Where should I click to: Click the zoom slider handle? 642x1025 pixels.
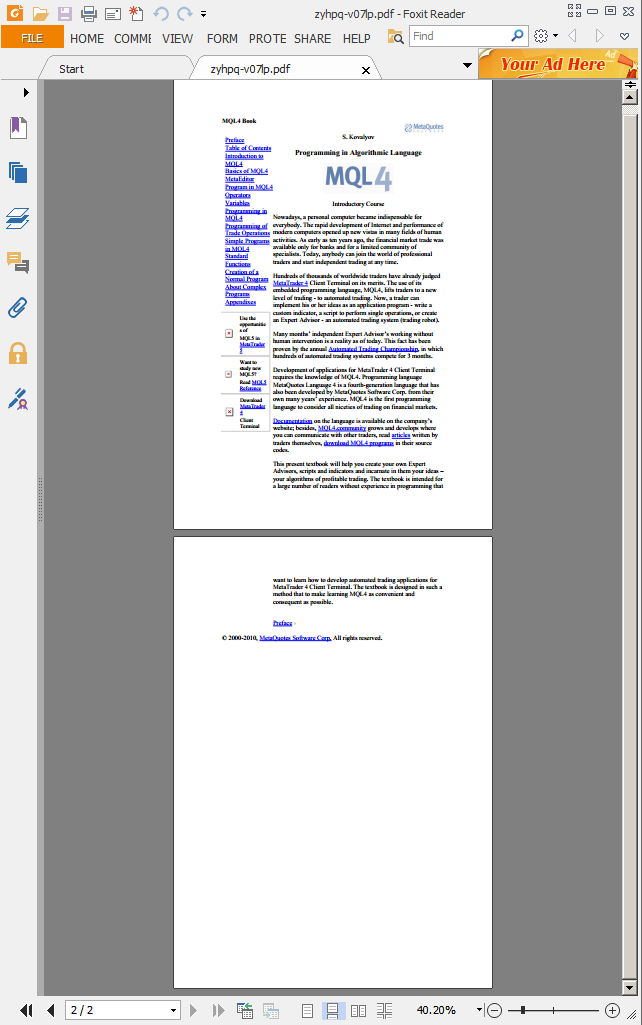pyautogui.click(x=523, y=1010)
